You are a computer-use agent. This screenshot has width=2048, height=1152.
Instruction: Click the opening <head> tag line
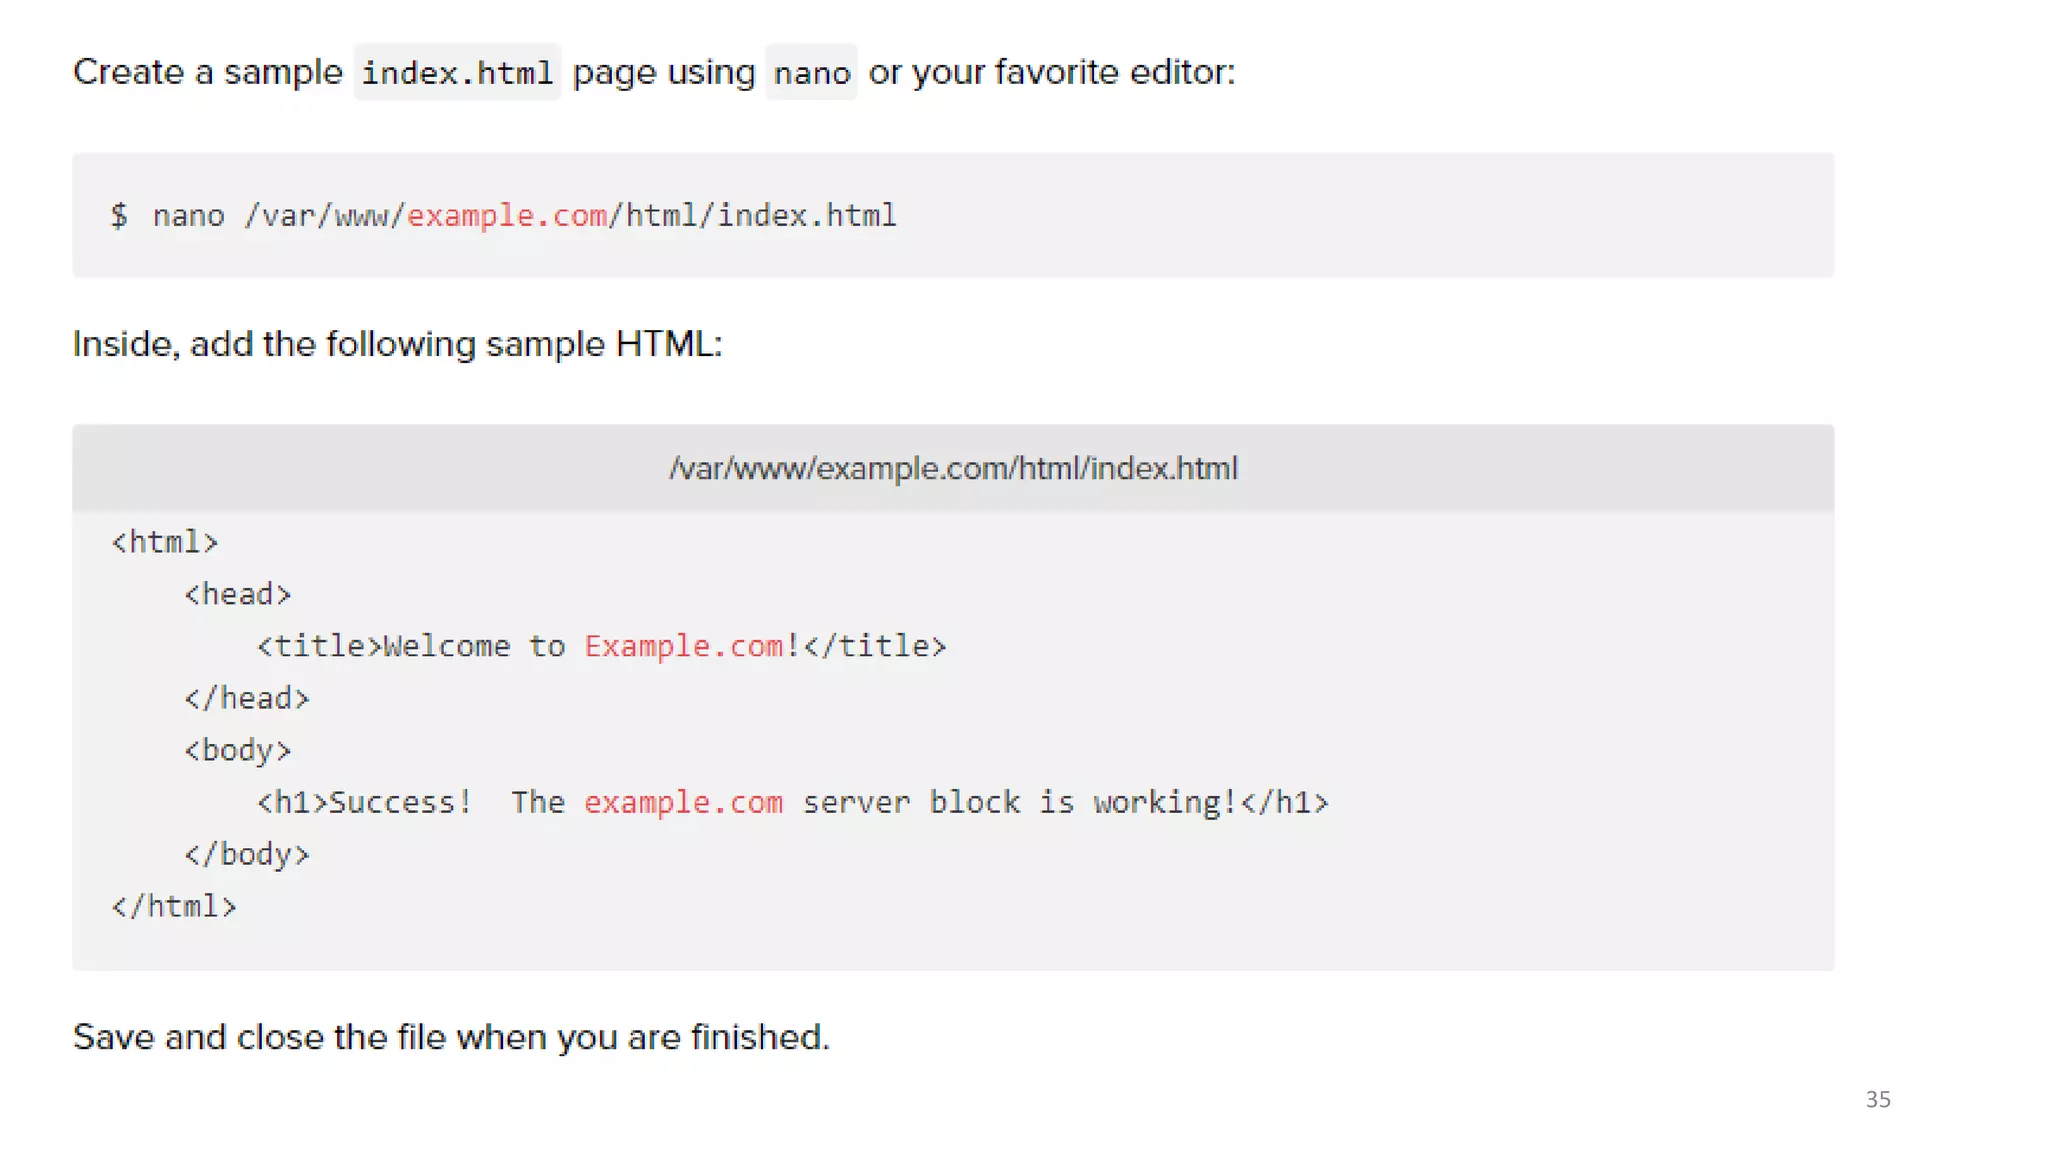coord(238,594)
